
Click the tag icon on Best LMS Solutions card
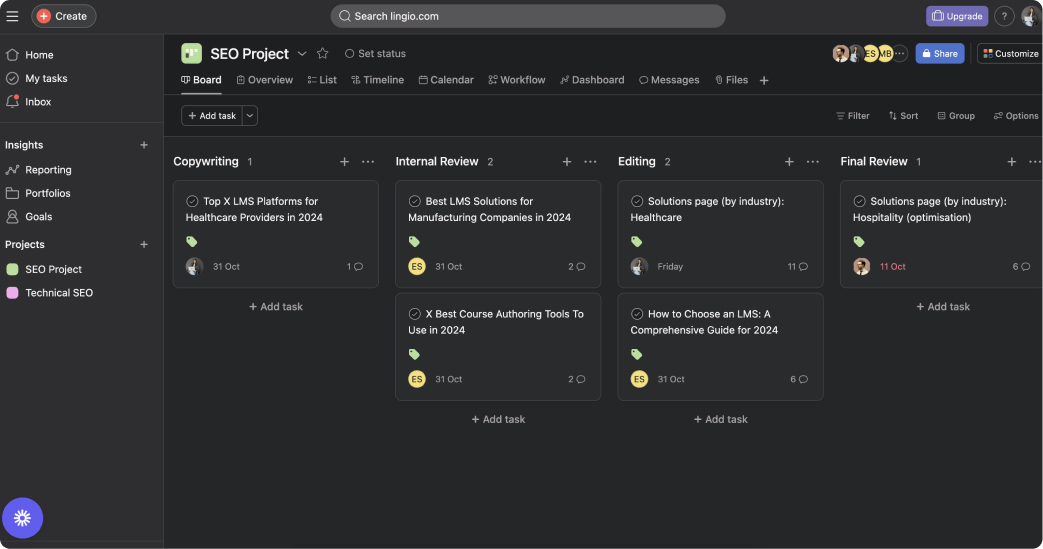click(414, 242)
